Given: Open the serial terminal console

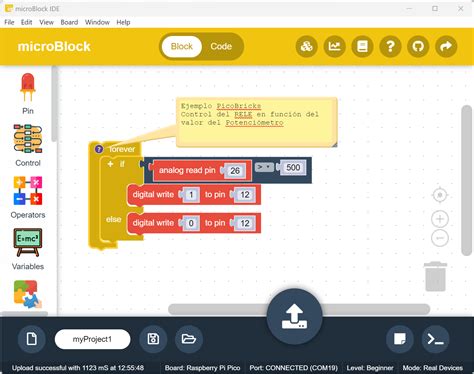Looking at the screenshot, I should point(435,339).
